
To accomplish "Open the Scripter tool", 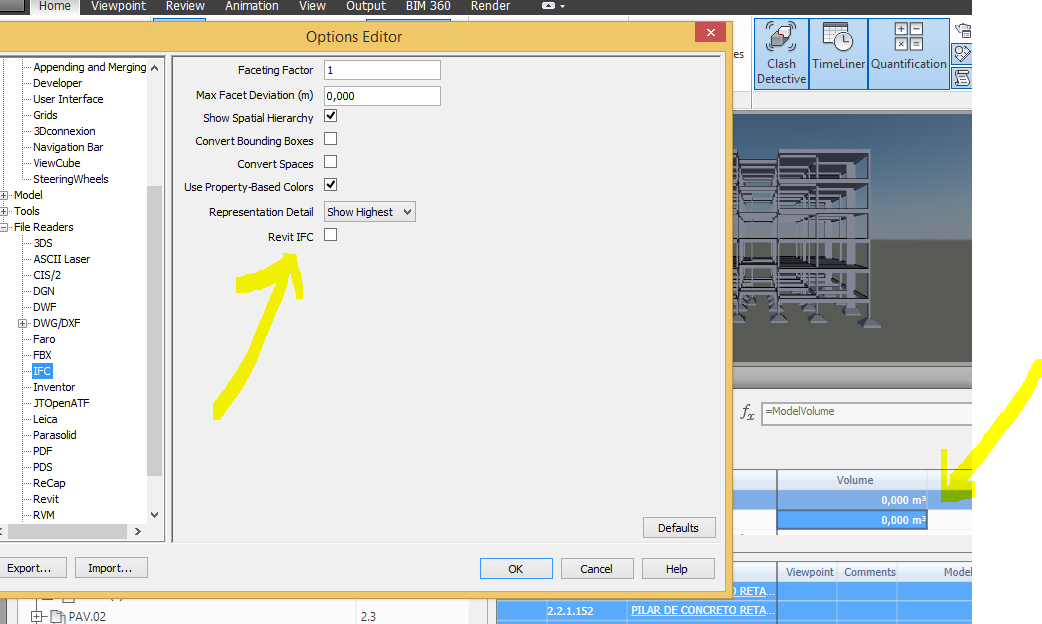I will click(962, 78).
